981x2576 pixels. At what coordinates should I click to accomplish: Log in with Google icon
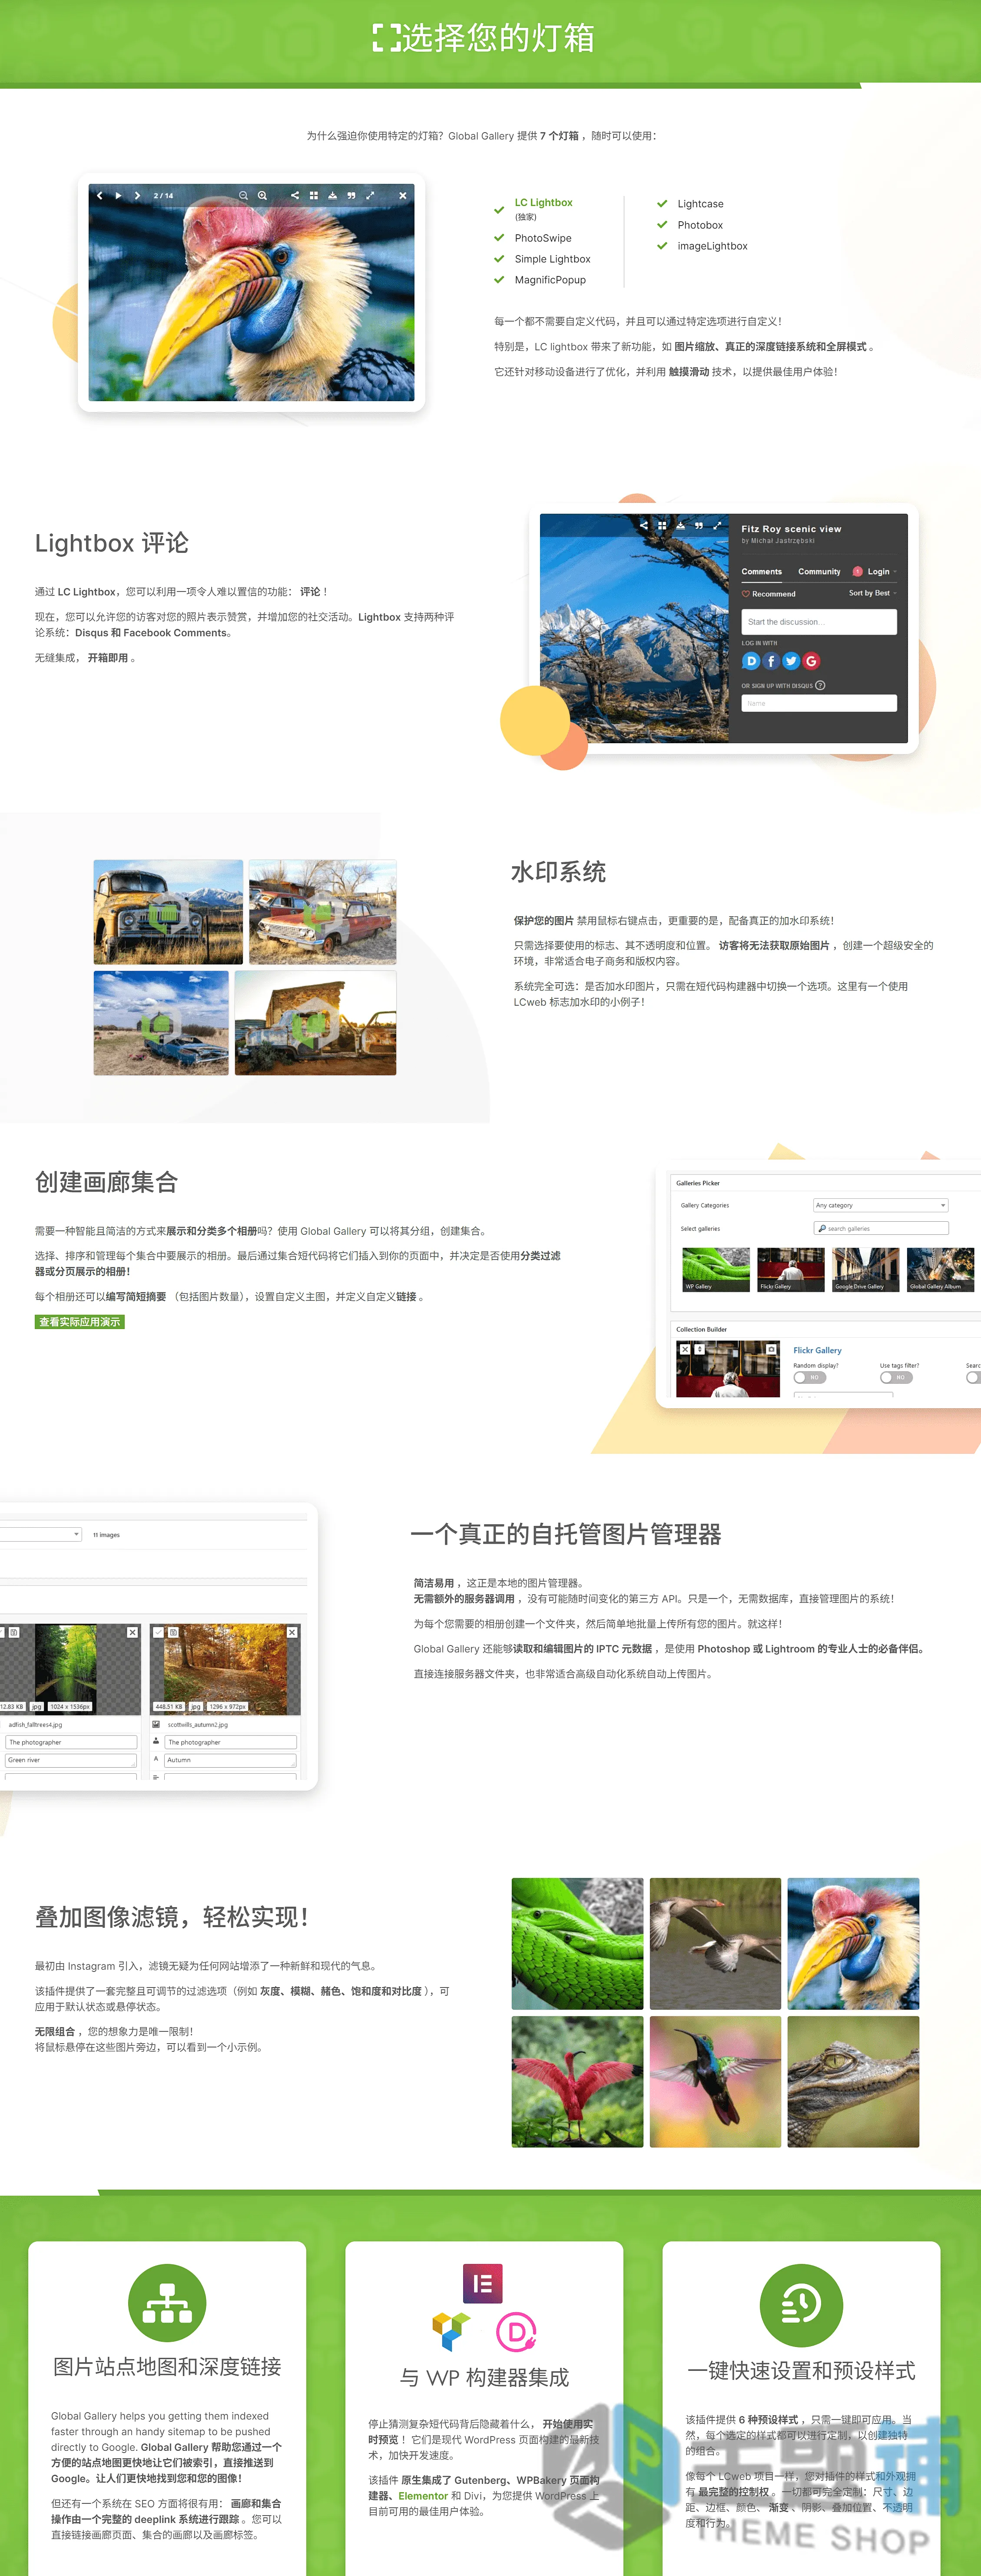pos(811,661)
